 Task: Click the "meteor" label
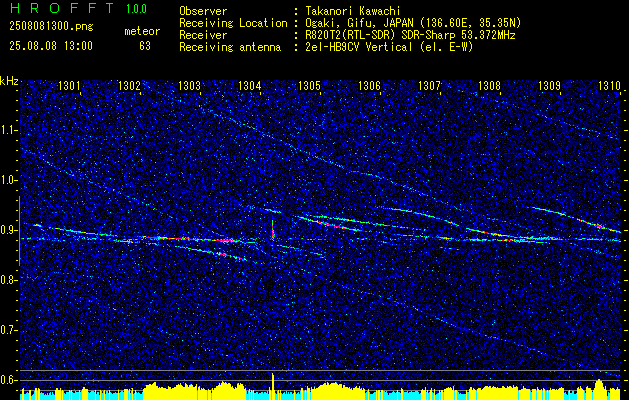pos(142,31)
